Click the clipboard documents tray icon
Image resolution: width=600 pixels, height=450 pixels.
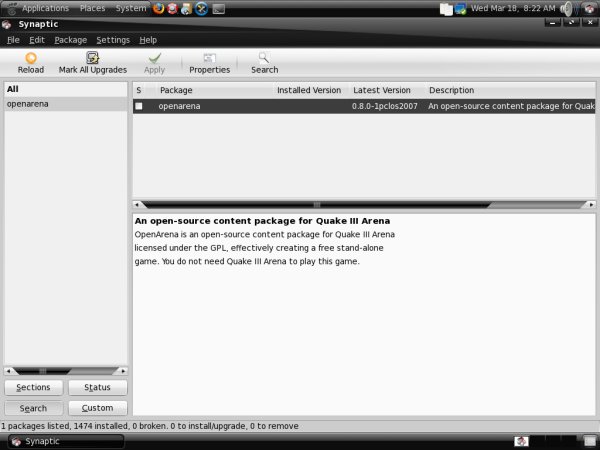(446, 8)
